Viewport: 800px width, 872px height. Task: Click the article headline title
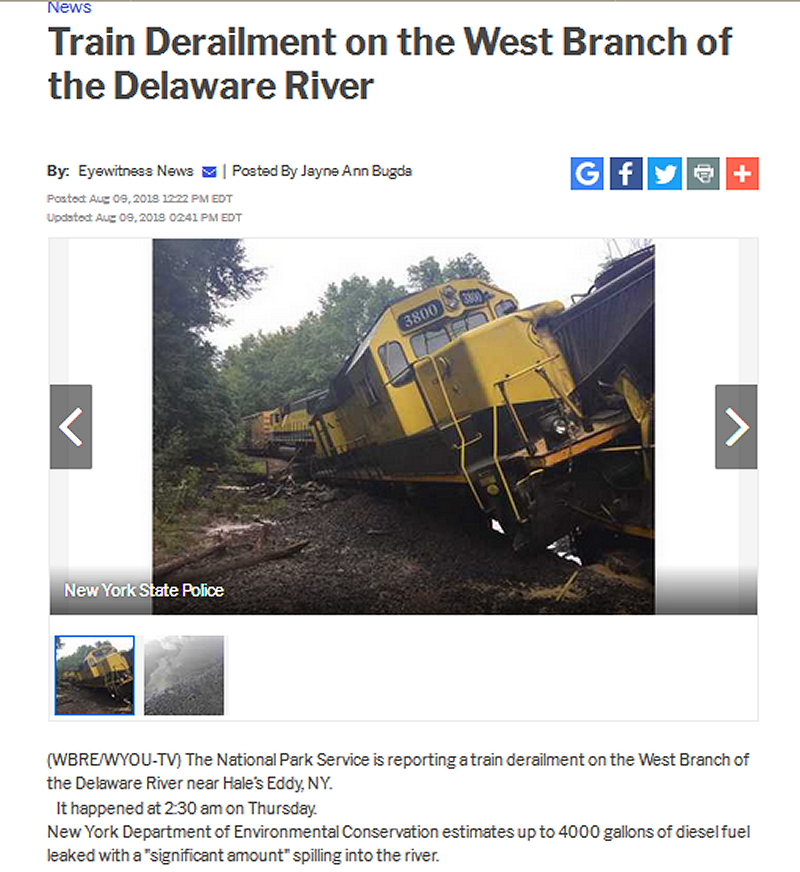(x=390, y=64)
